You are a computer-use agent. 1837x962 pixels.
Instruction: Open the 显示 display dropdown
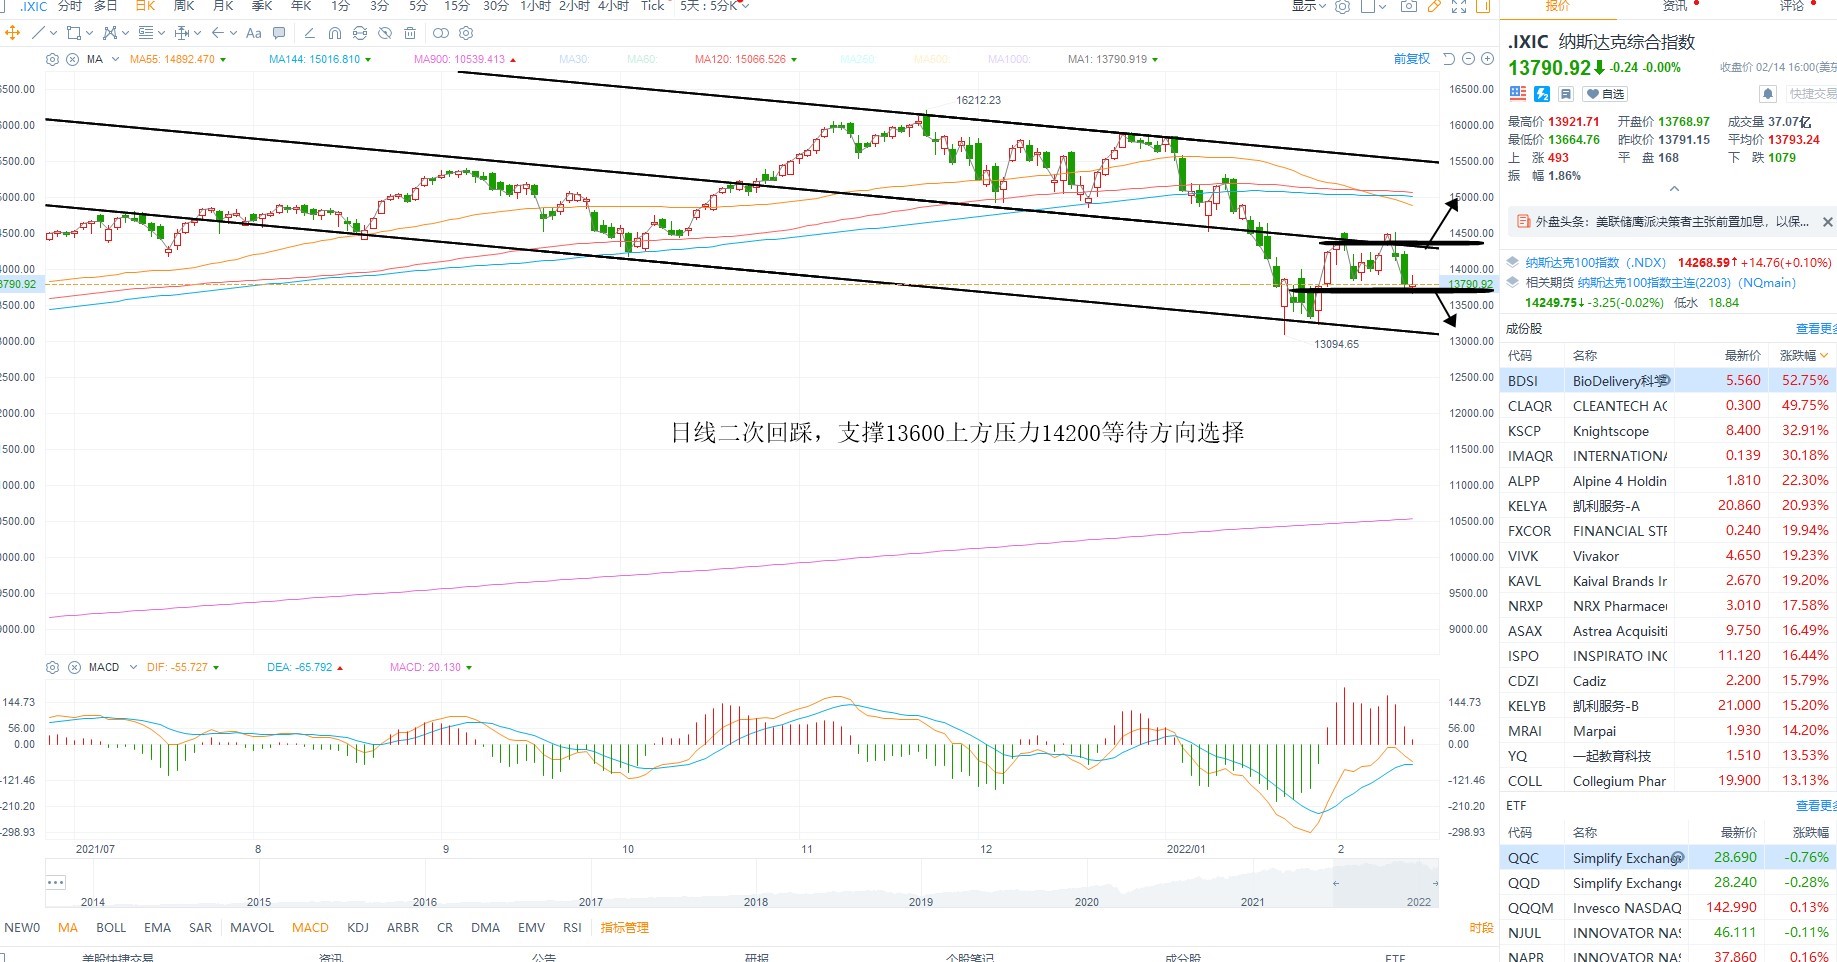pos(1308,6)
